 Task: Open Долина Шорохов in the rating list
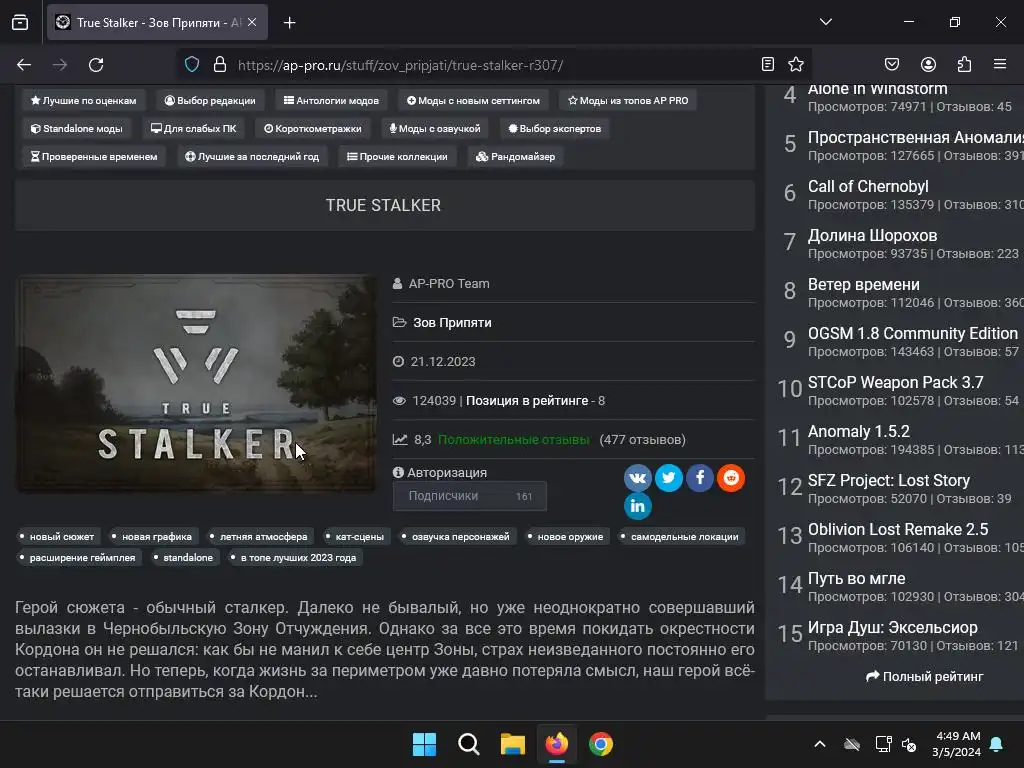coord(872,236)
